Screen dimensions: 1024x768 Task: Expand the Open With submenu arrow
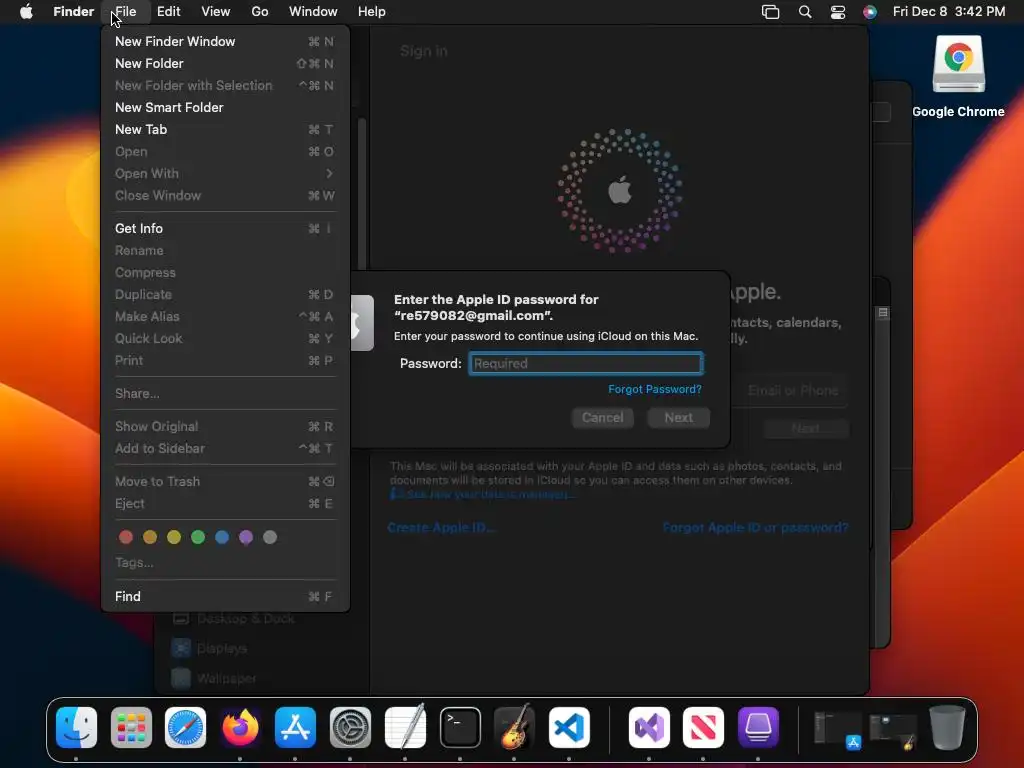click(328, 174)
